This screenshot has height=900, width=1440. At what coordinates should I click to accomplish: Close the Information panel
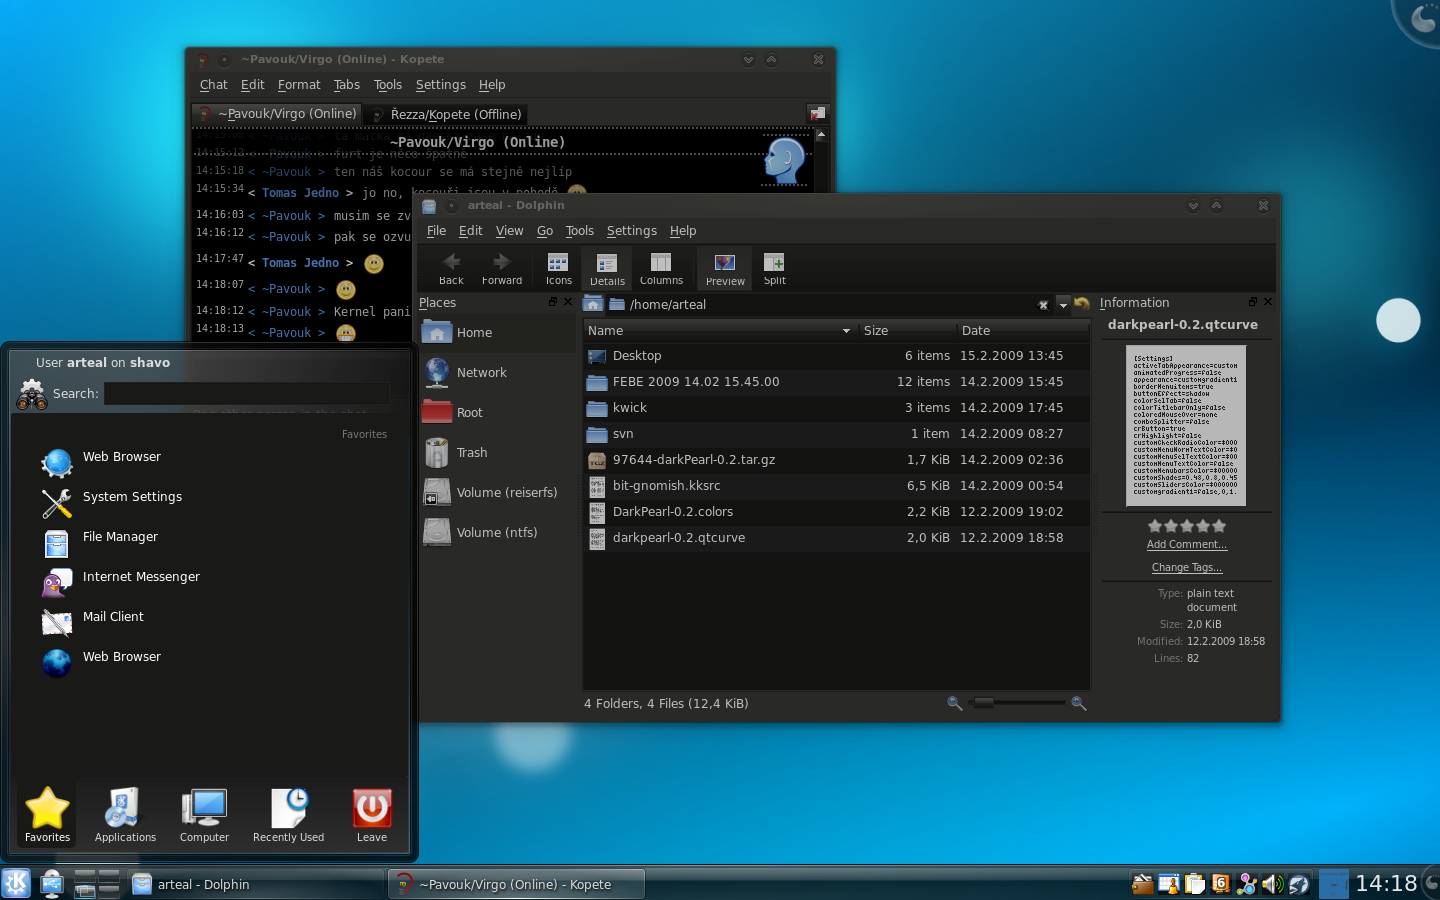coord(1268,302)
